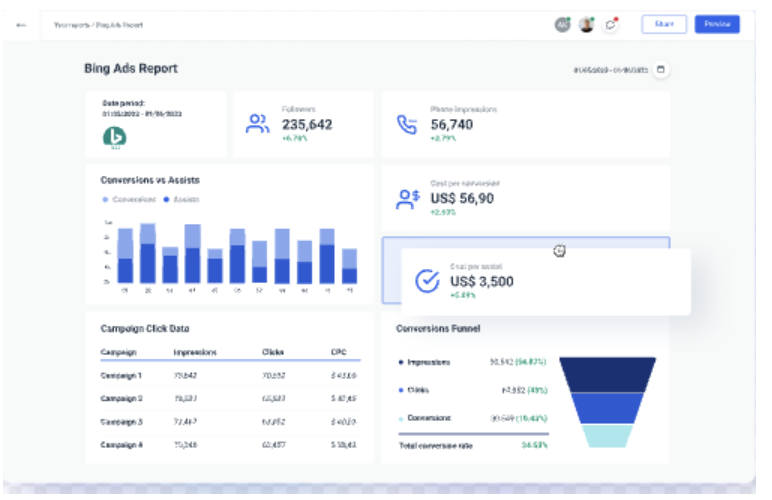Click the Preview button

717,24
